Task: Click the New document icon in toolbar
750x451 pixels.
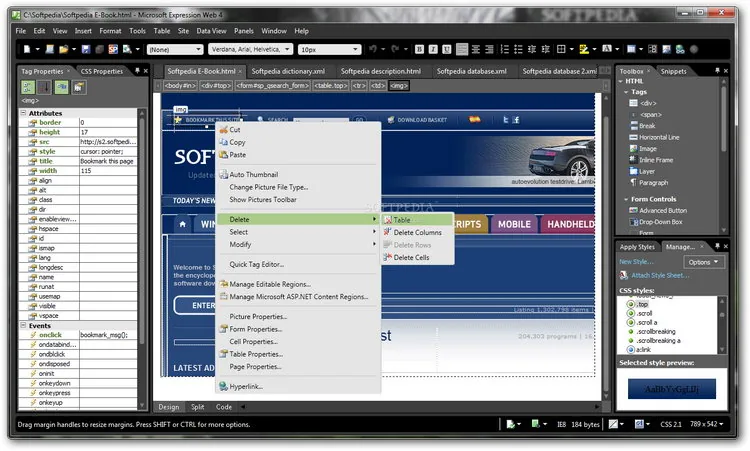Action: 27,49
